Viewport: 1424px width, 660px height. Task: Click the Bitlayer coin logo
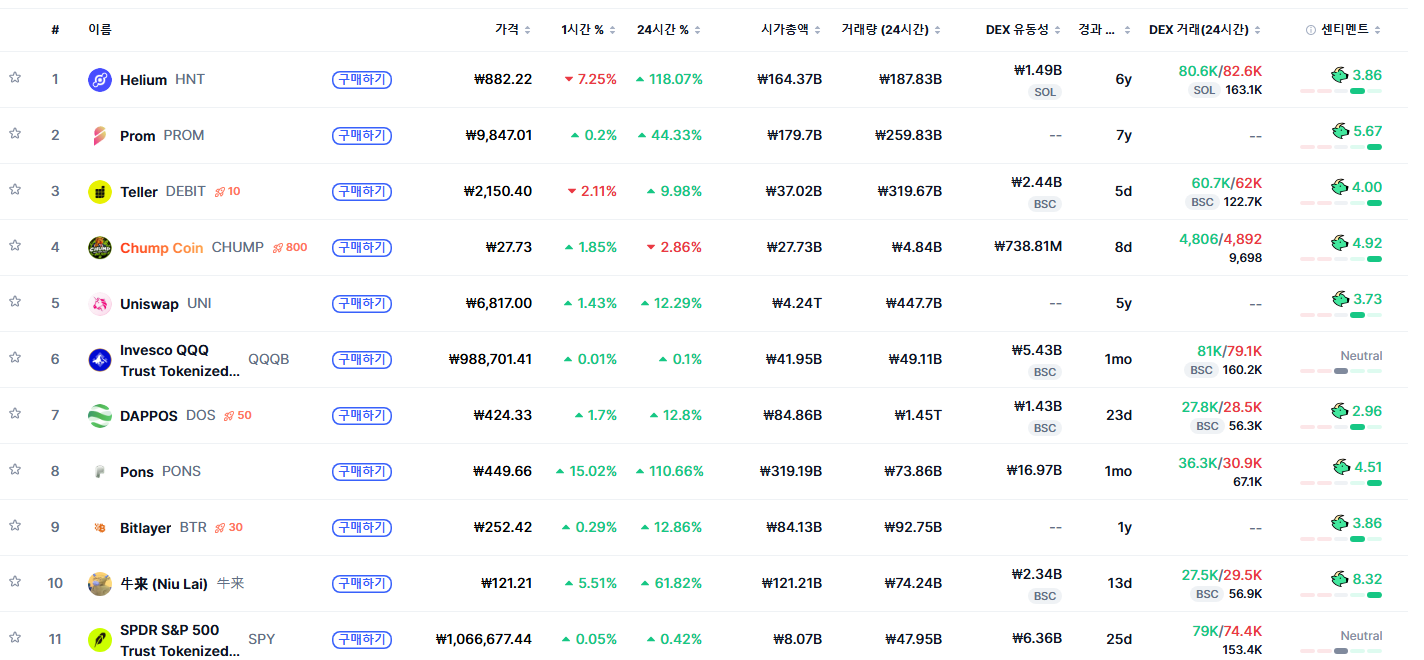tap(100, 528)
